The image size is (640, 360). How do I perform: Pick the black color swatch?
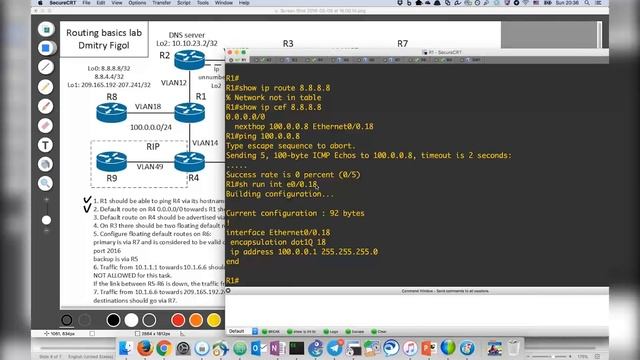coord(113,320)
